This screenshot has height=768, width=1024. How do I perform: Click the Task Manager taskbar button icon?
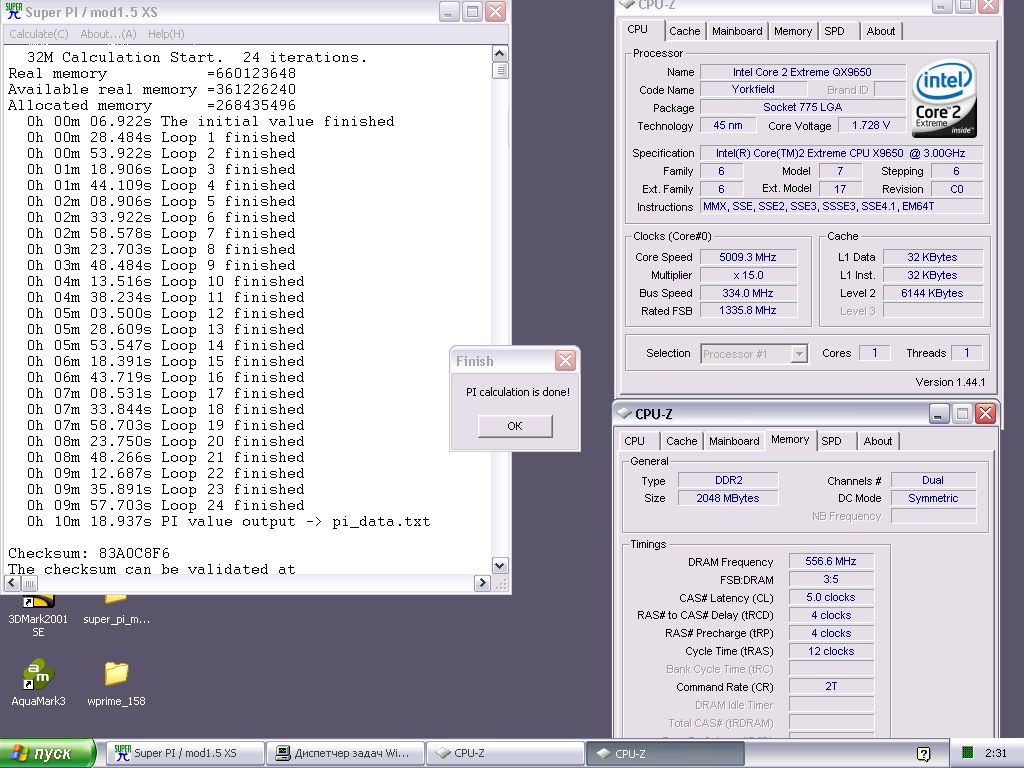tap(283, 753)
